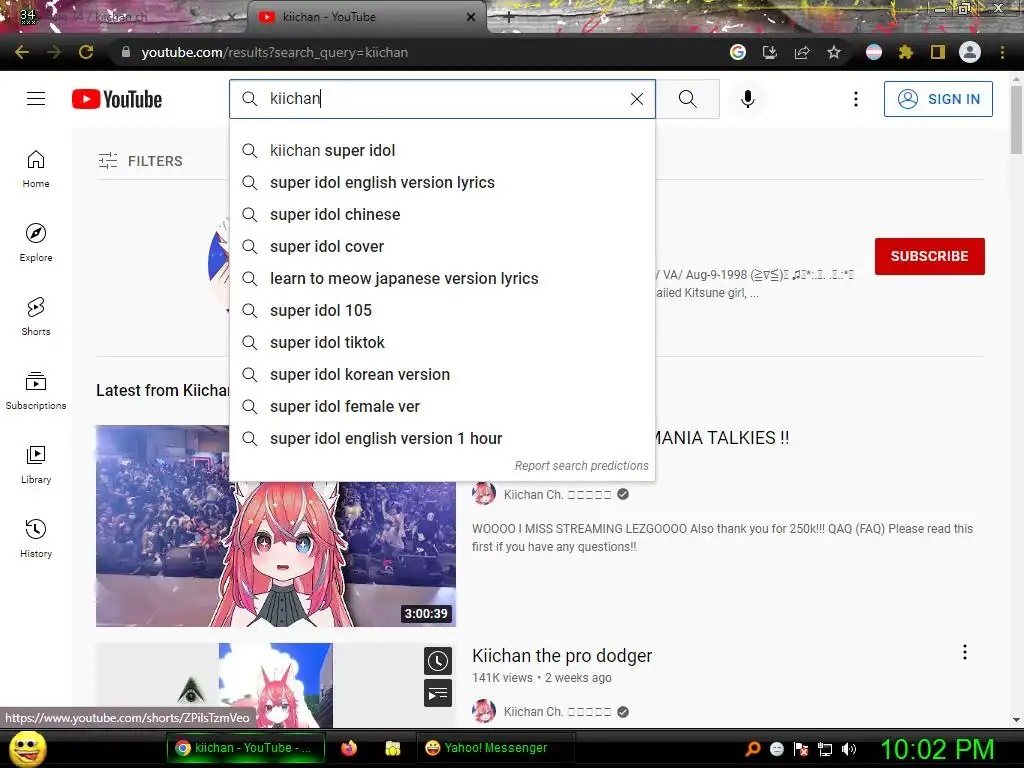This screenshot has width=1024, height=768.
Task: Click the install app icon in address bar
Action: tap(770, 52)
